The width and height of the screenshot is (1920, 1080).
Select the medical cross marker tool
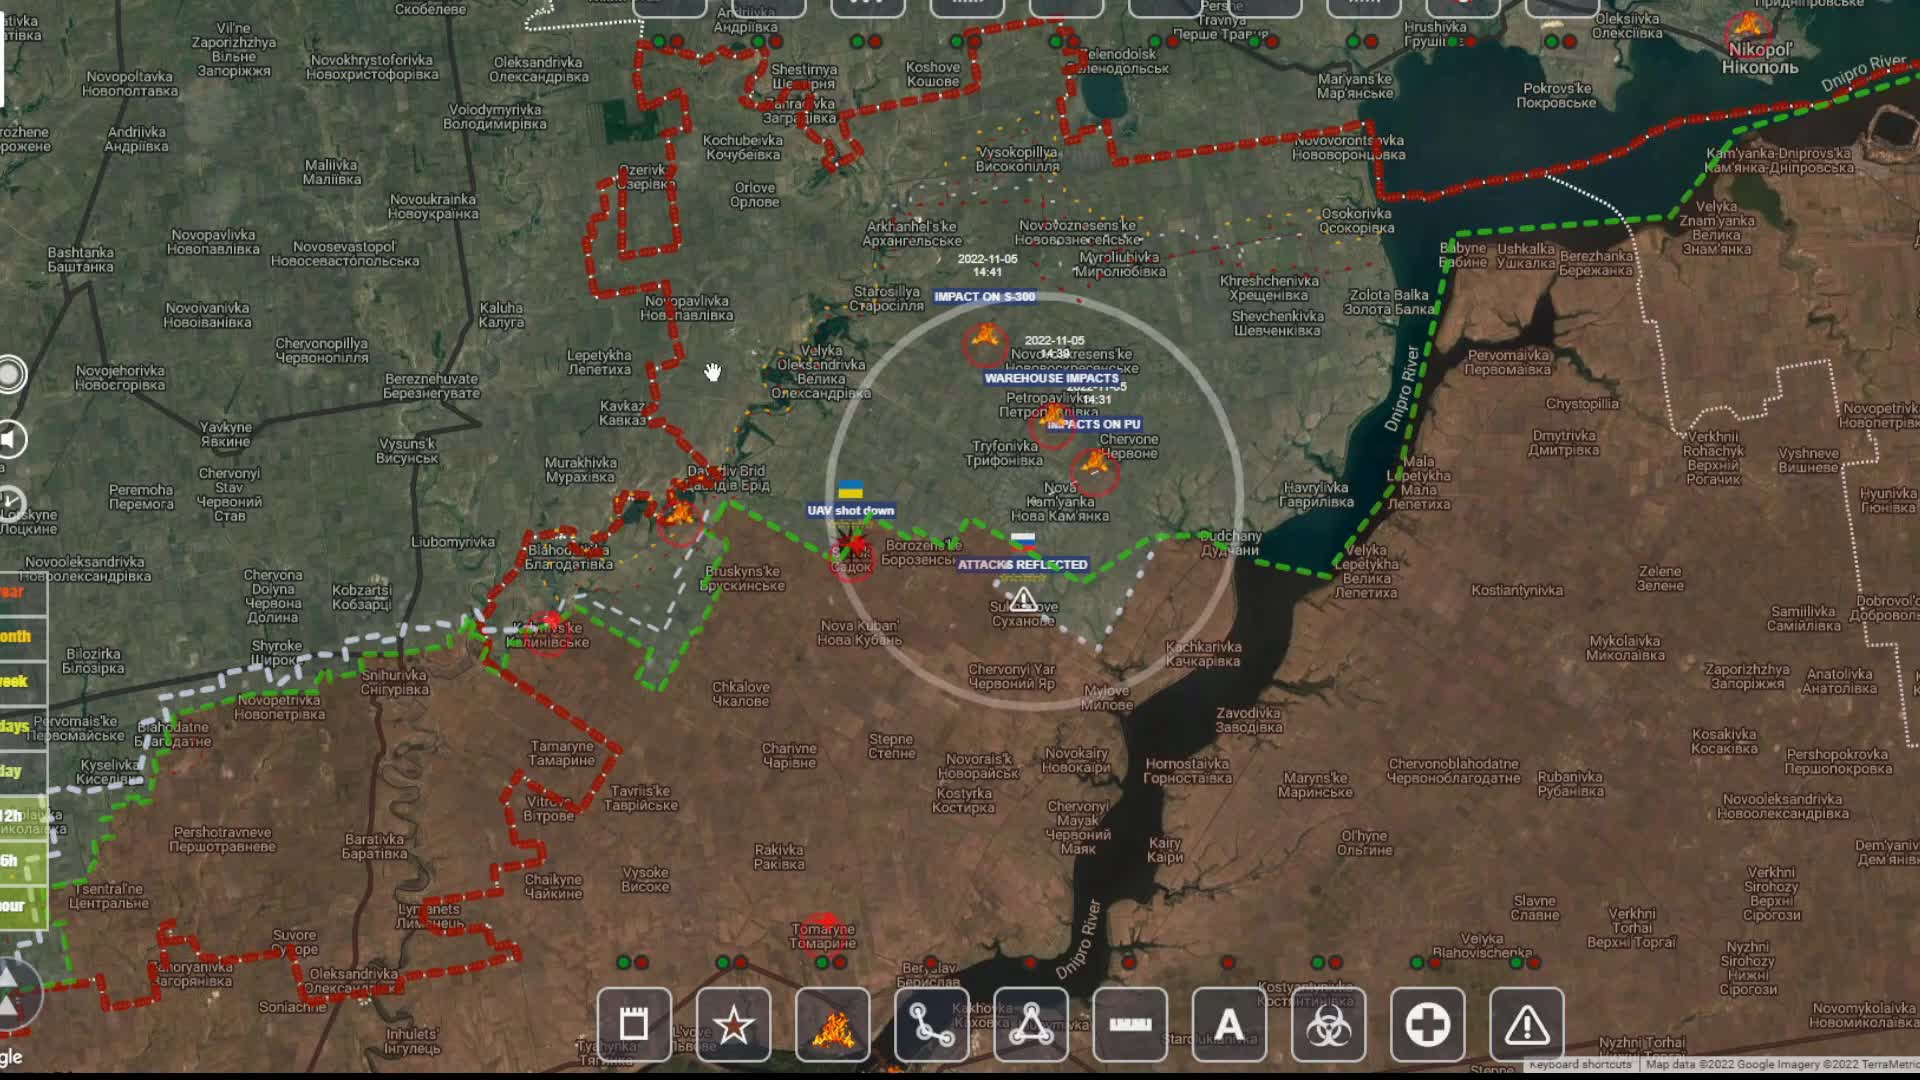click(x=1427, y=1024)
